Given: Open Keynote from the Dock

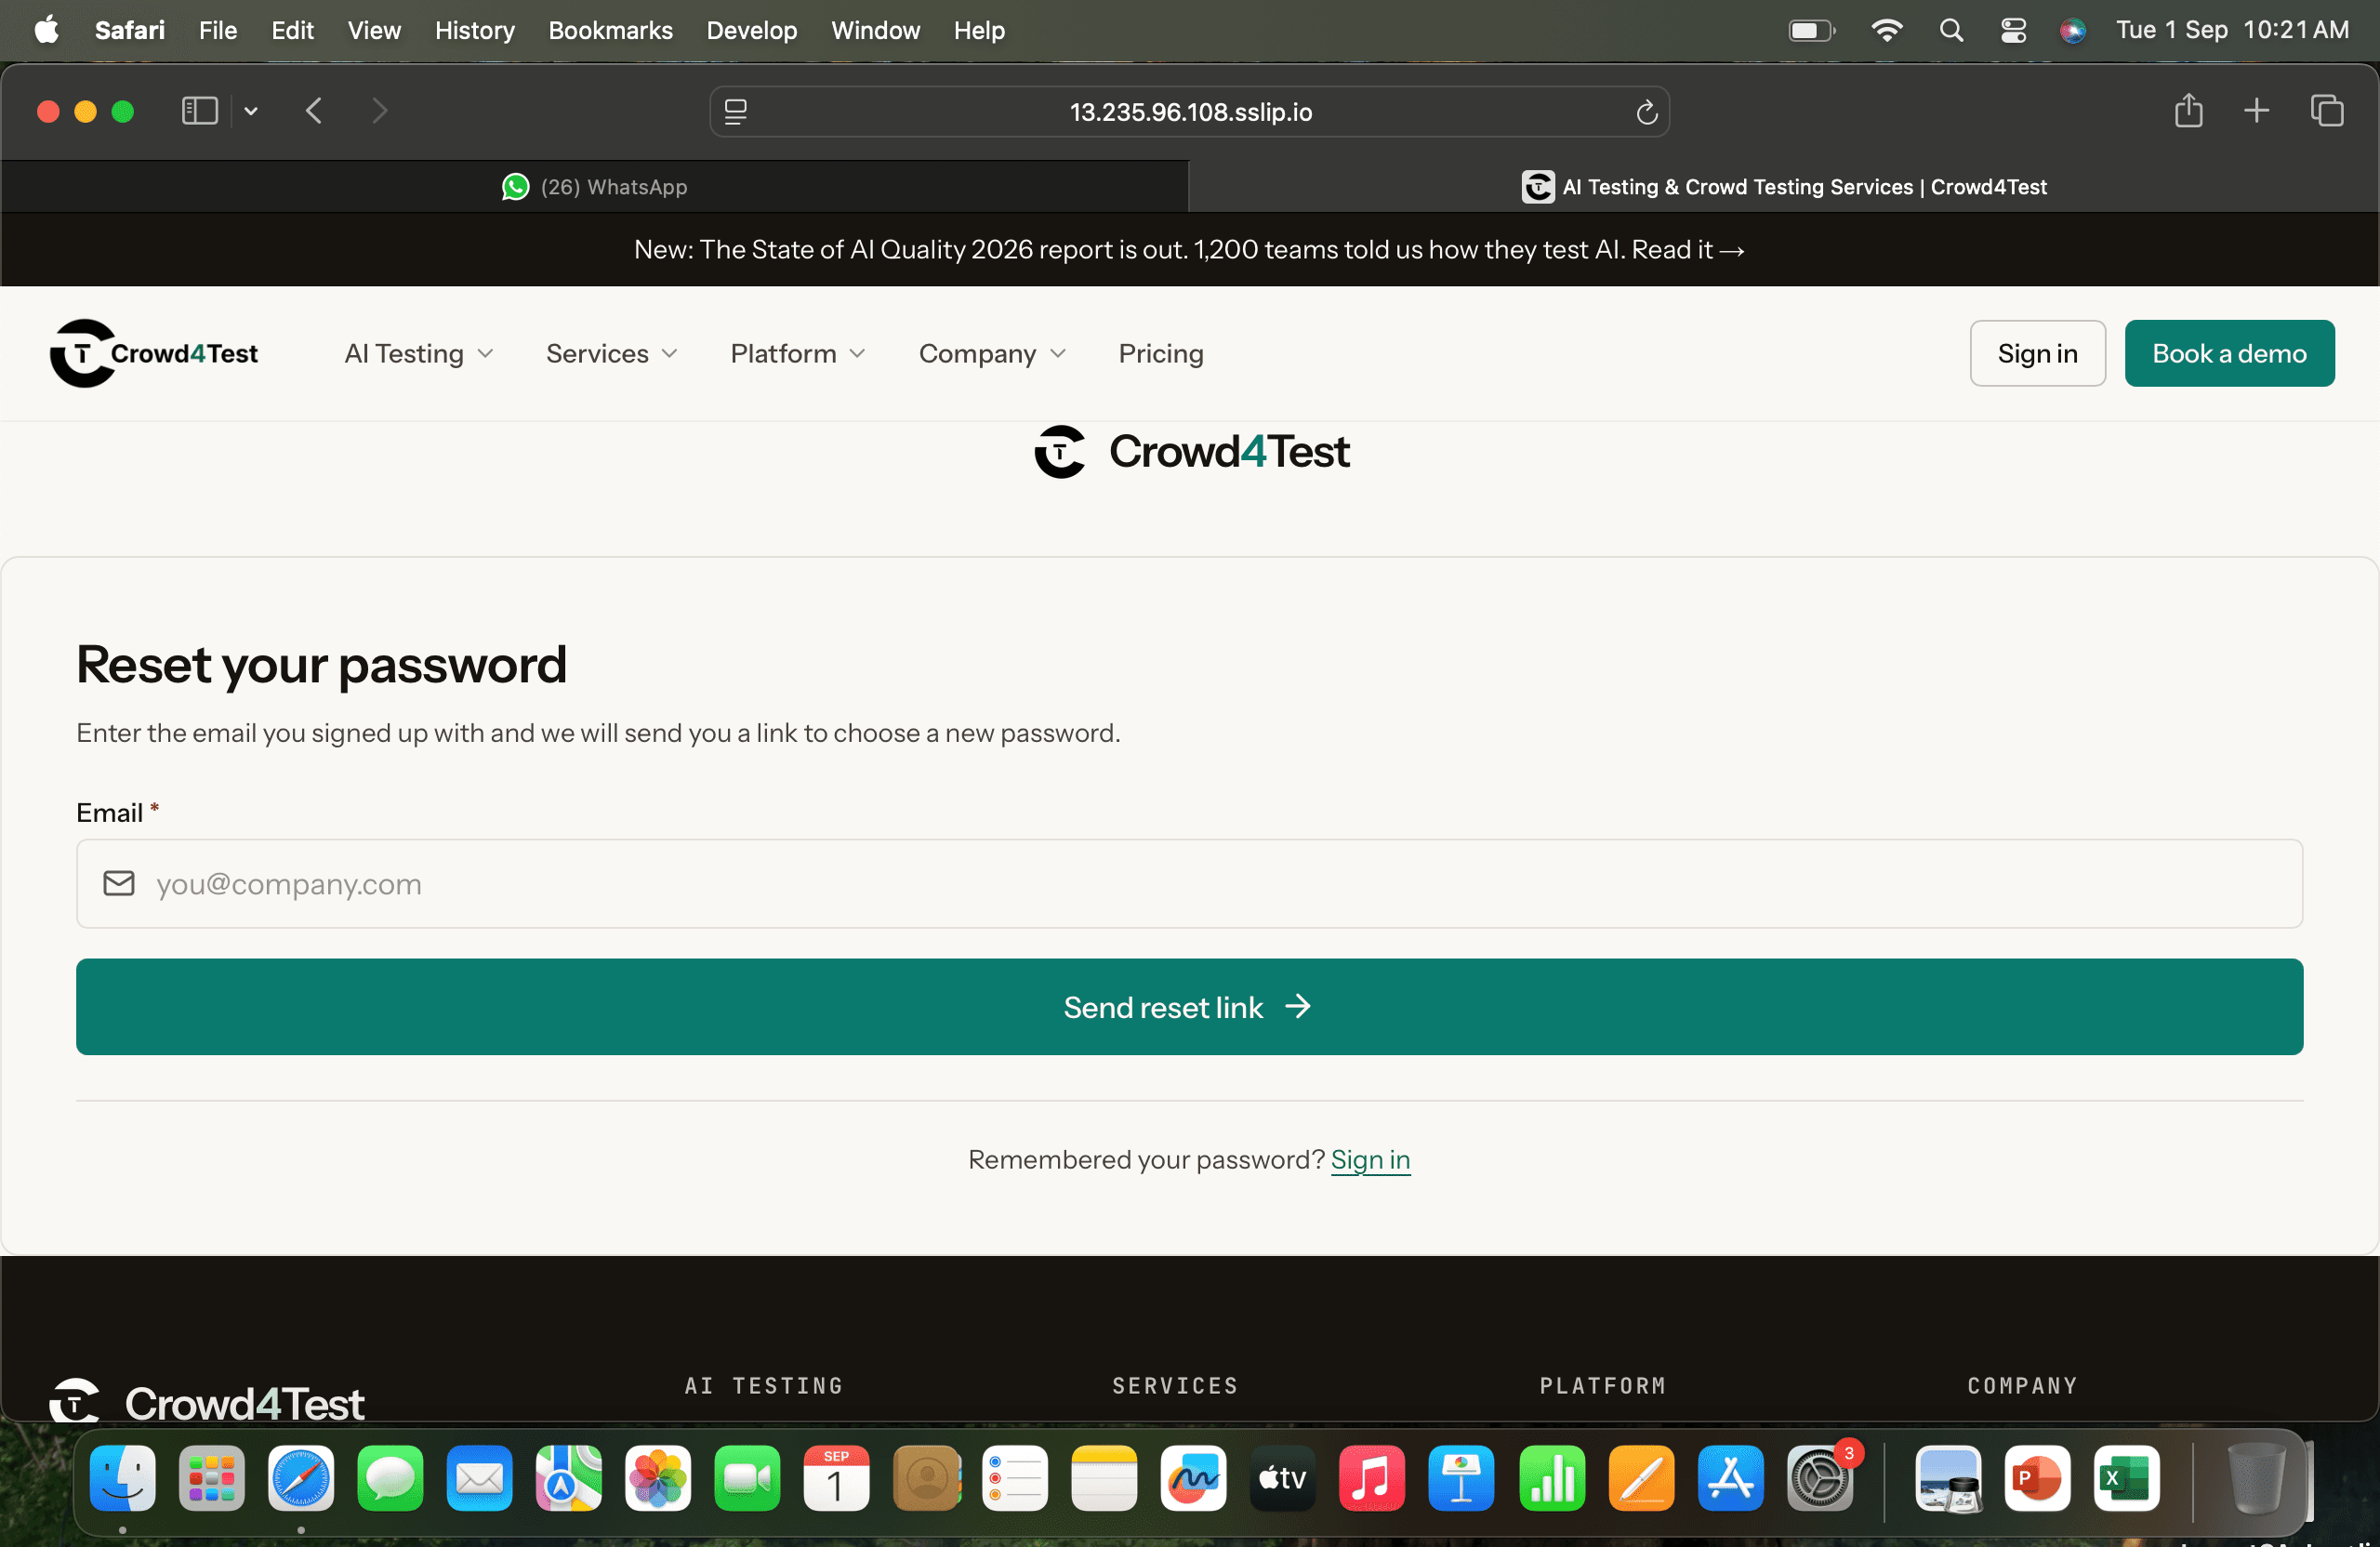Looking at the screenshot, I should pyautogui.click(x=1462, y=1477).
